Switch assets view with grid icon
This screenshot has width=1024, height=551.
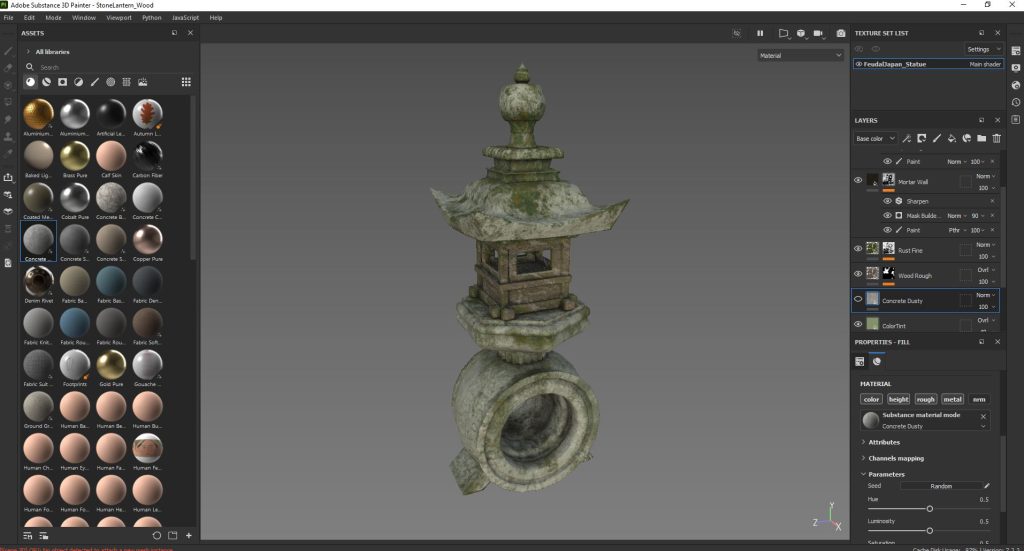pyautogui.click(x=186, y=82)
